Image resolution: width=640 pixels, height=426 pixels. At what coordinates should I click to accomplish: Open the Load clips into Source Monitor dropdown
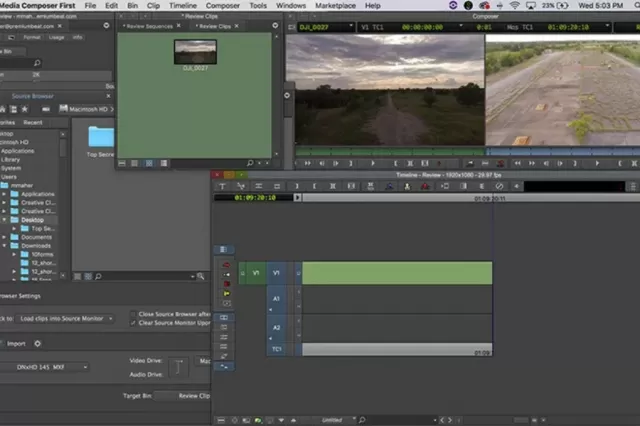pyautogui.click(x=66, y=319)
